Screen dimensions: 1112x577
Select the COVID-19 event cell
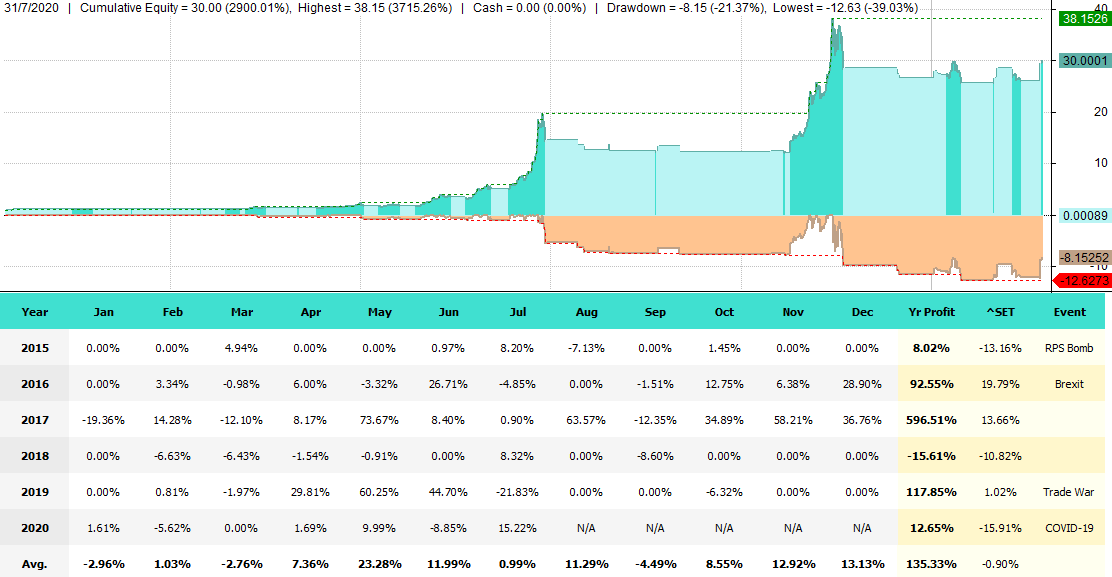point(1069,528)
